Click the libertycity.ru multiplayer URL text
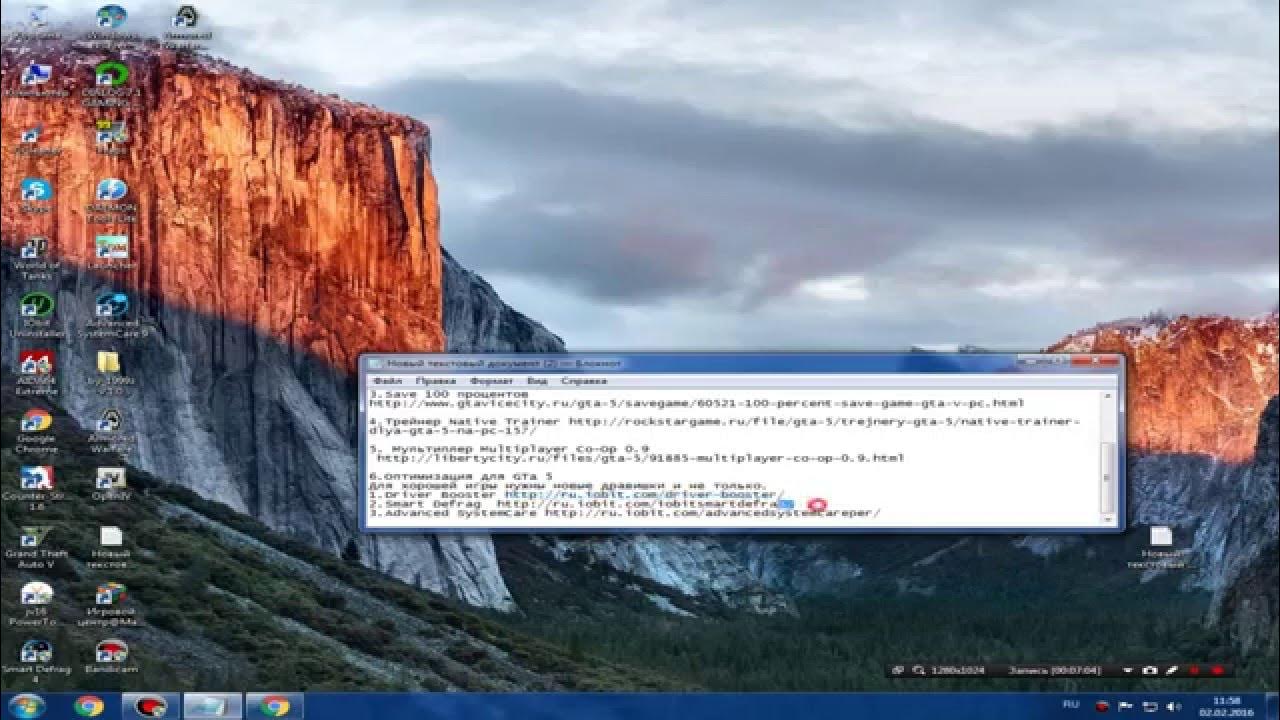 click(641, 458)
